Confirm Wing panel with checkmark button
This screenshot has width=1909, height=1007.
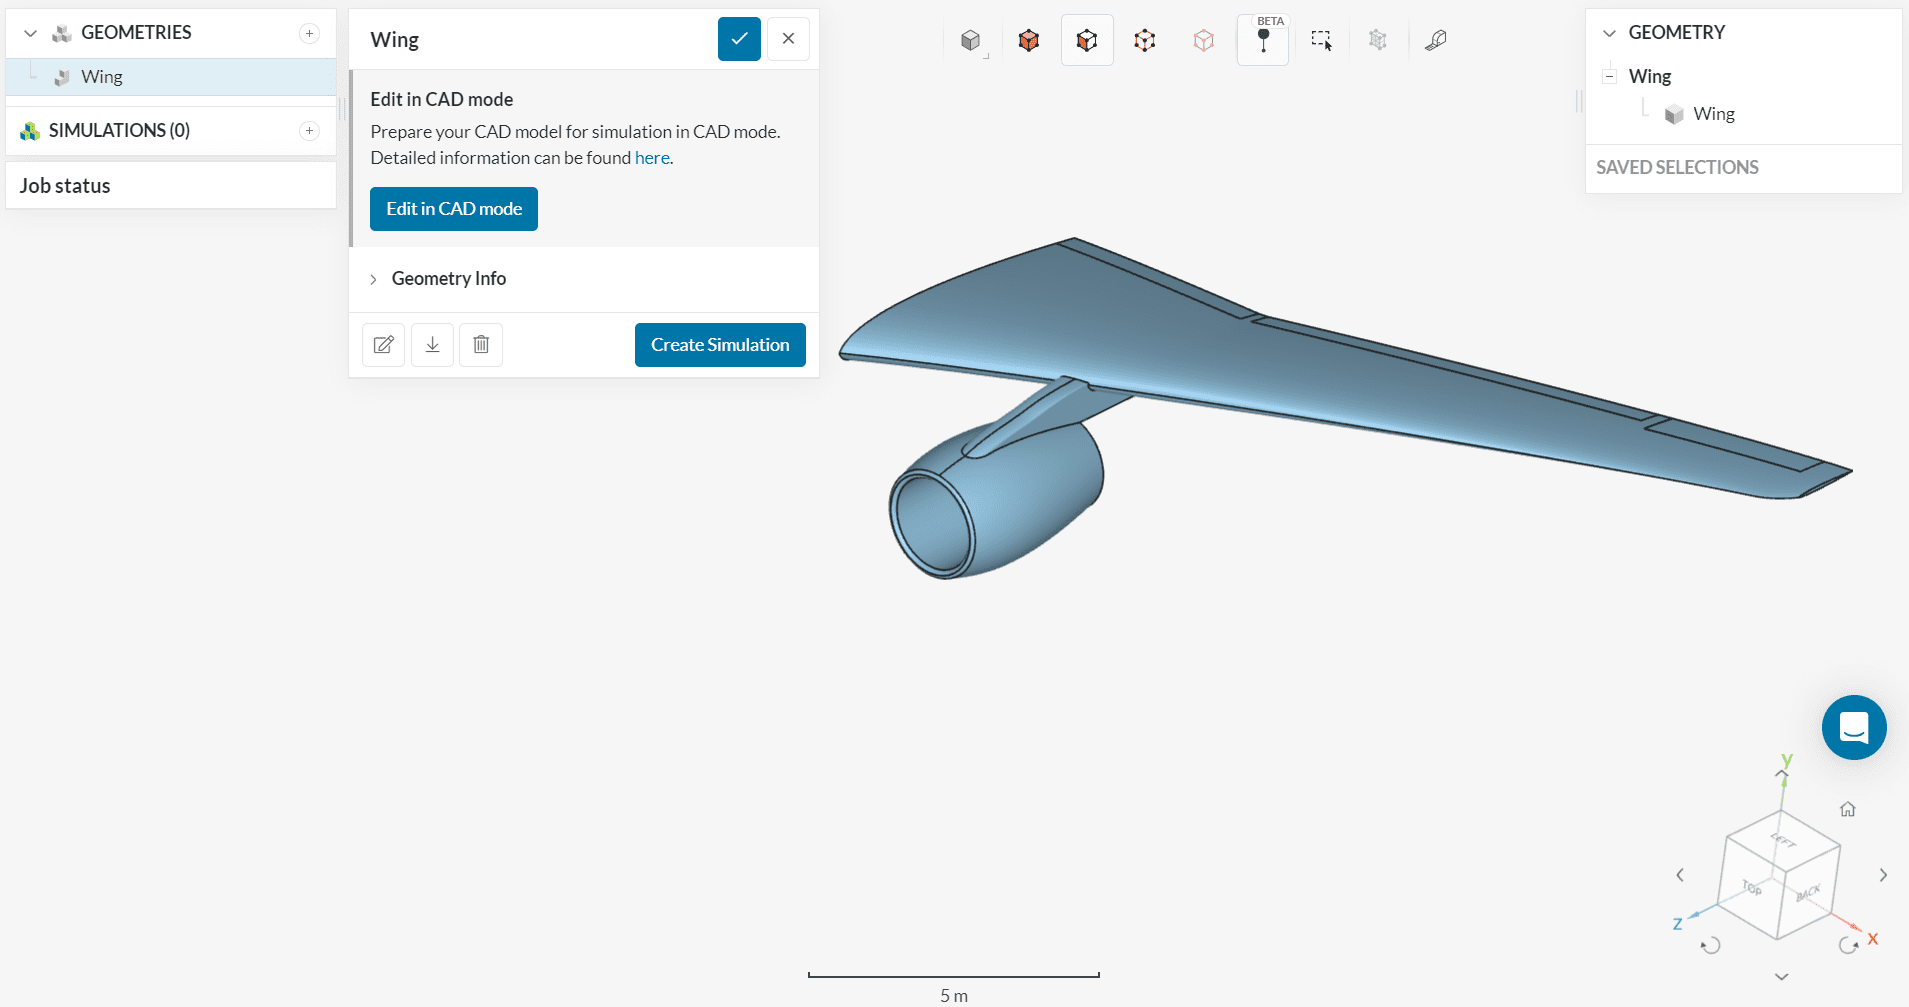pyautogui.click(x=739, y=39)
